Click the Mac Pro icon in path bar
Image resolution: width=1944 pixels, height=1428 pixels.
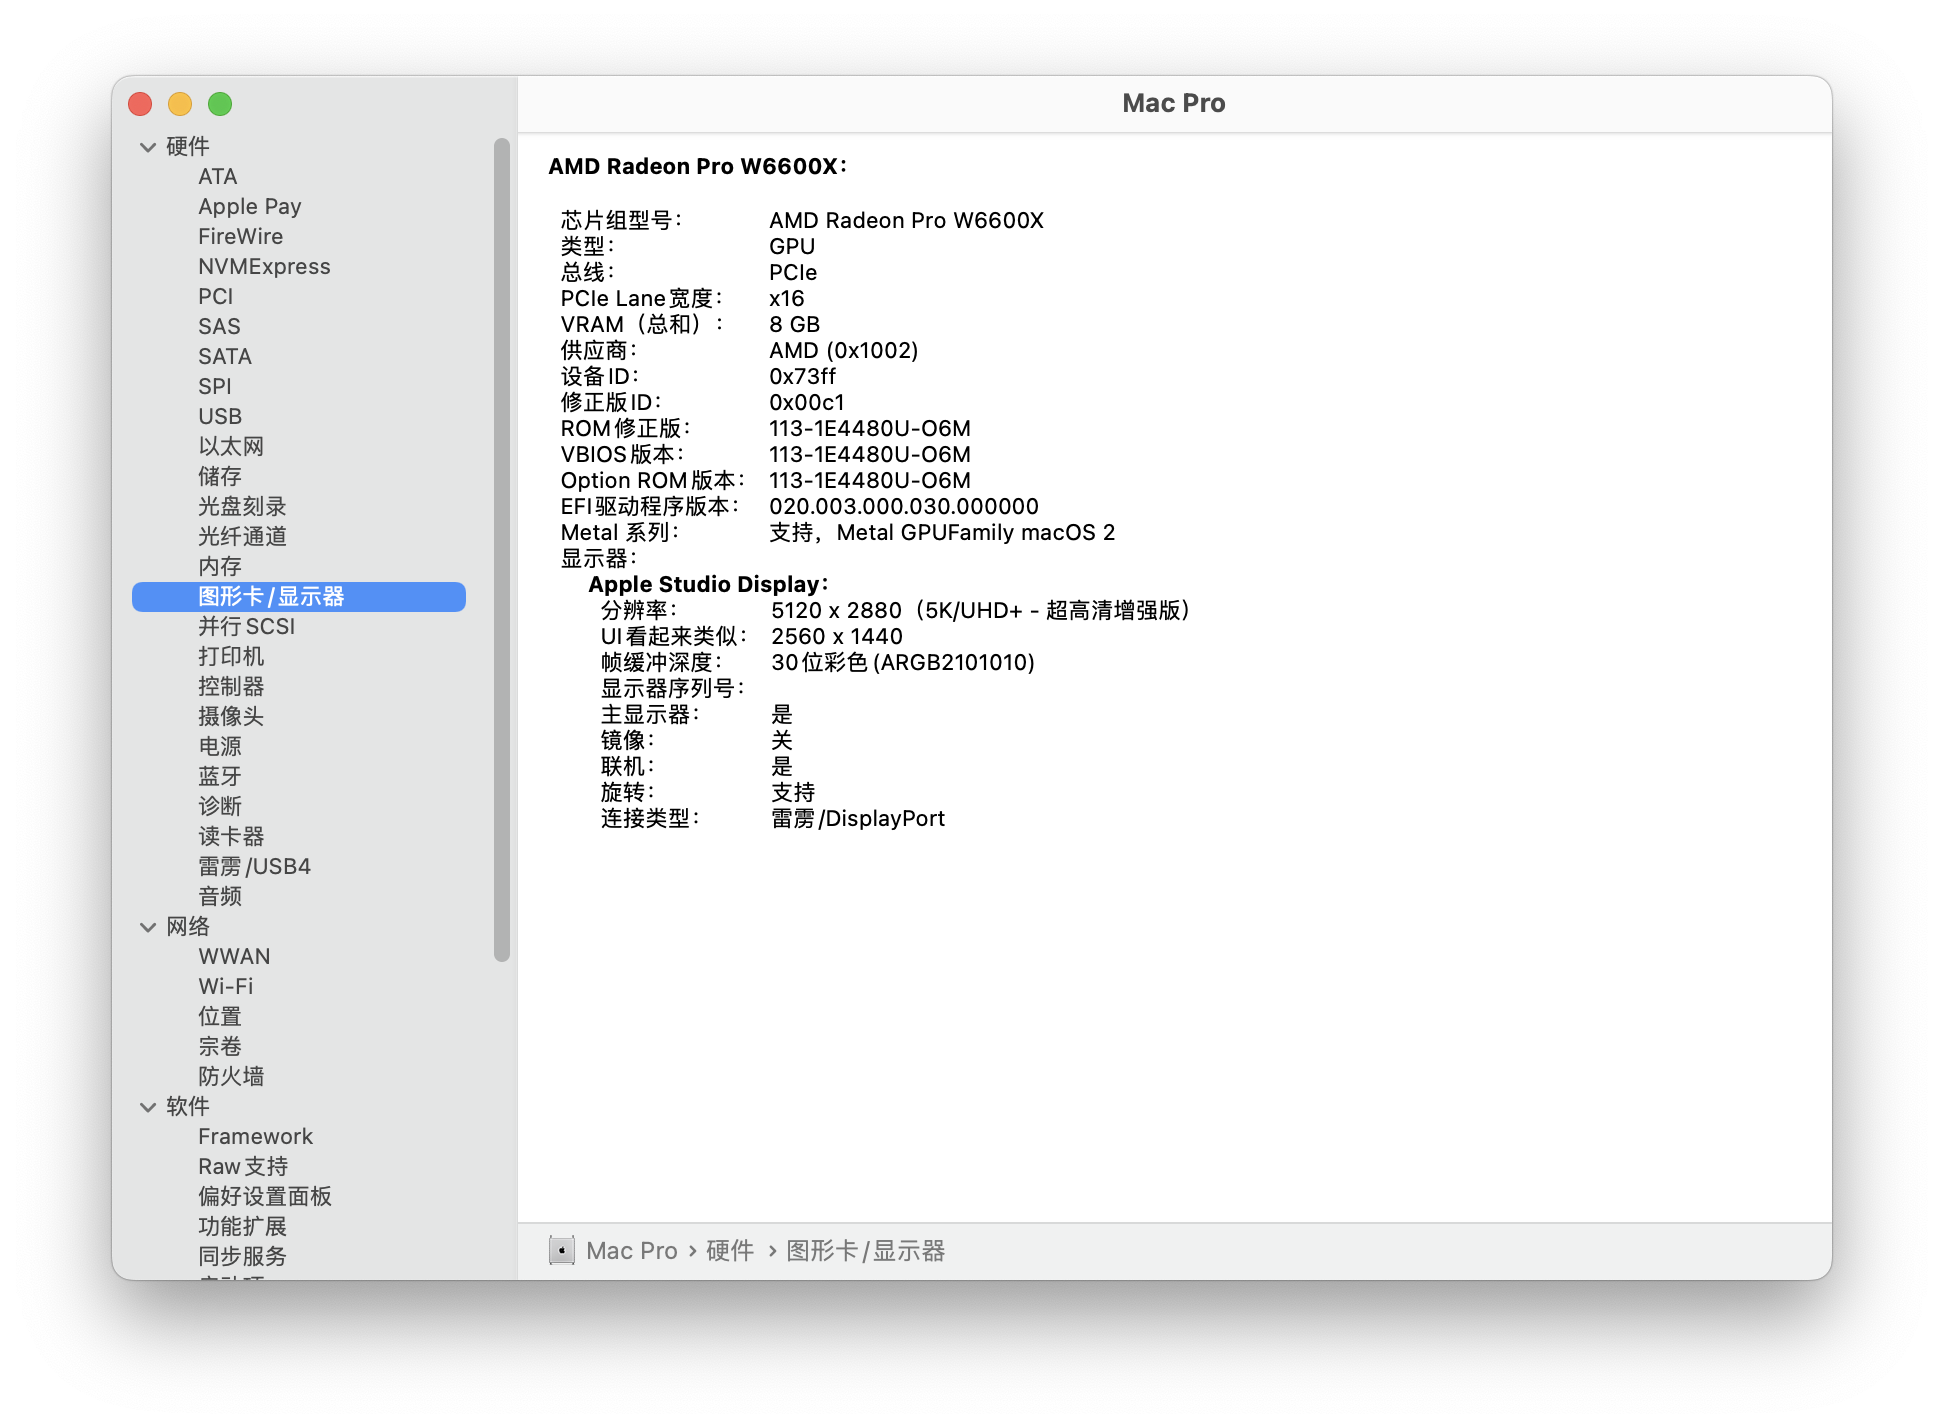tap(561, 1250)
